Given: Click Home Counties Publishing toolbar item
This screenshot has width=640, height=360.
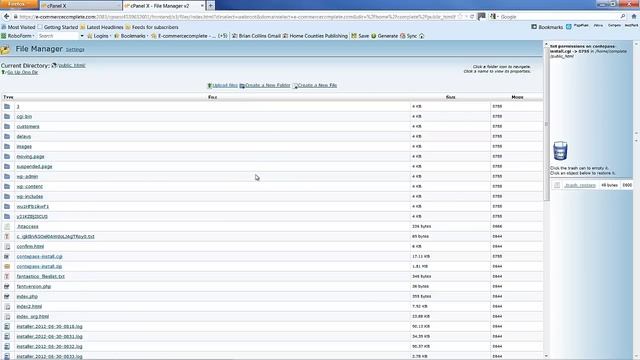Looking at the screenshot, I should [x=315, y=36].
